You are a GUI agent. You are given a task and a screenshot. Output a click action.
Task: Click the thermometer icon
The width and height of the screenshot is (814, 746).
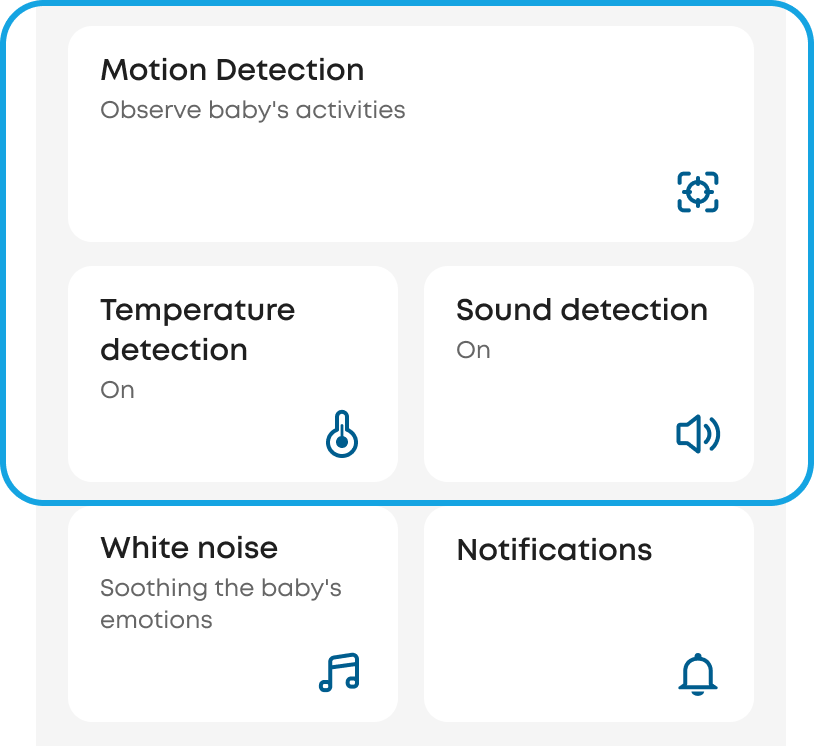[342, 436]
